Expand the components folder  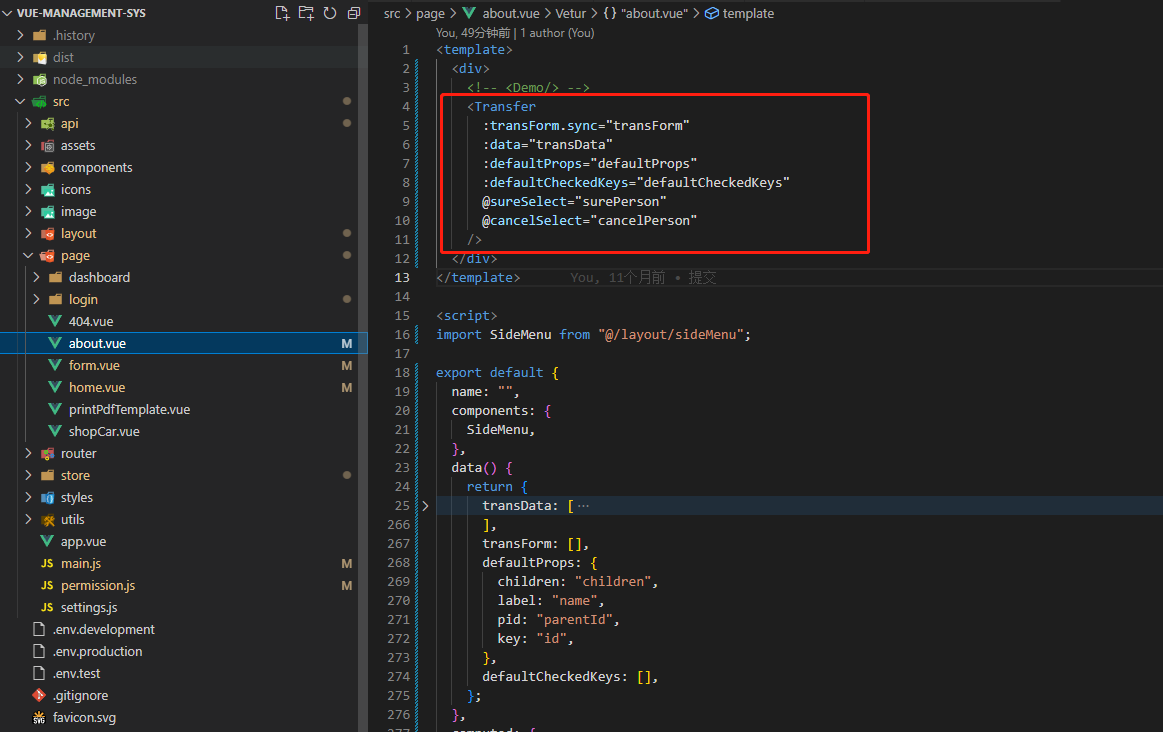28,167
